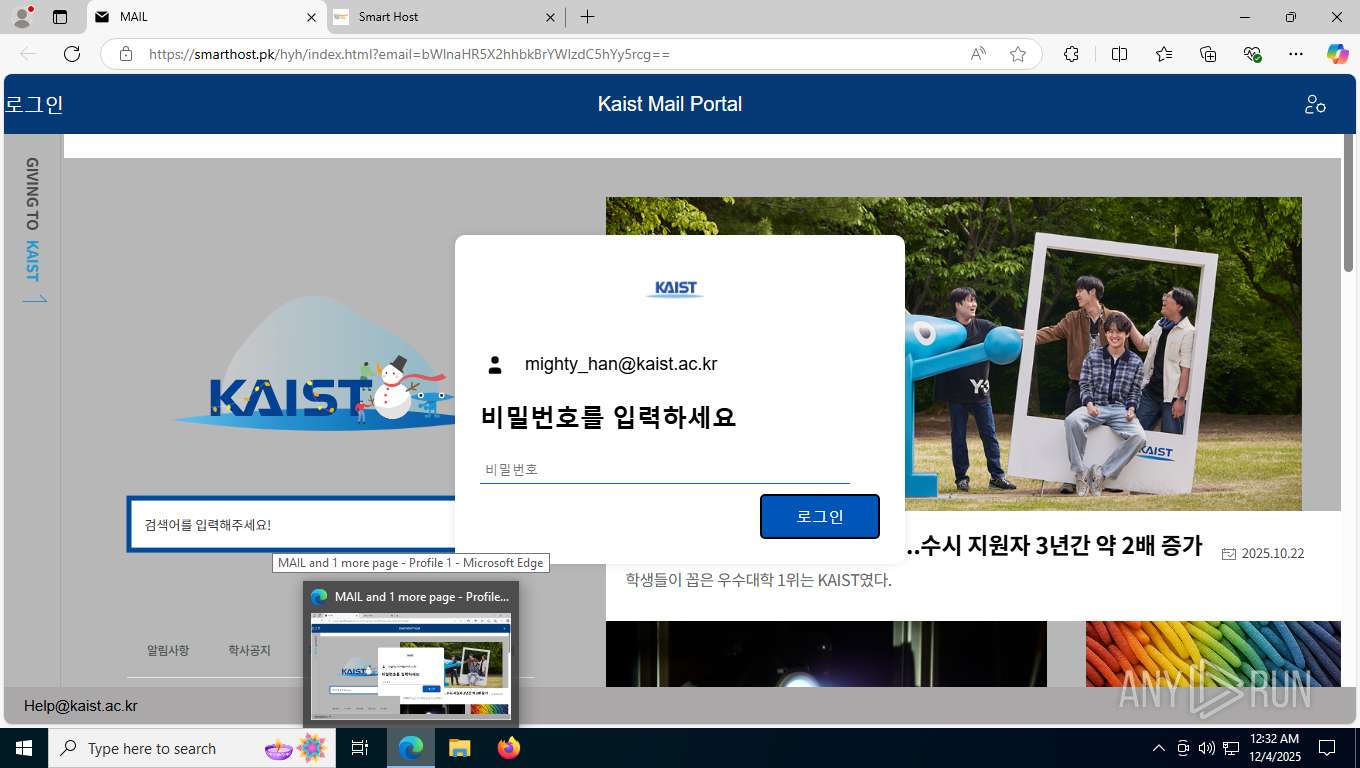Open the tab actions menu icon
Image resolution: width=1360 pixels, height=768 pixels.
pos(60,17)
